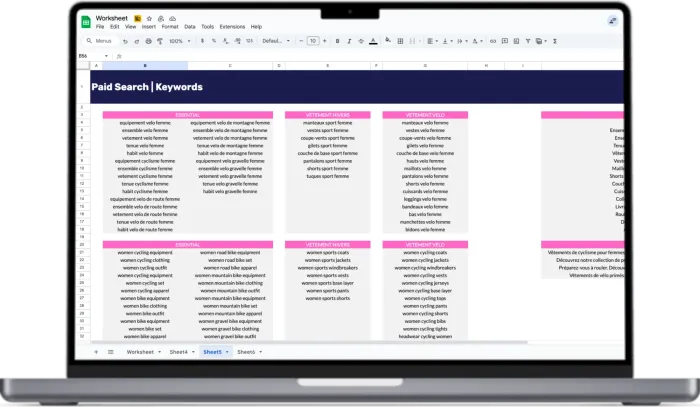
Task: Click the move-to-folder icon by the title
Action: pyautogui.click(x=161, y=19)
